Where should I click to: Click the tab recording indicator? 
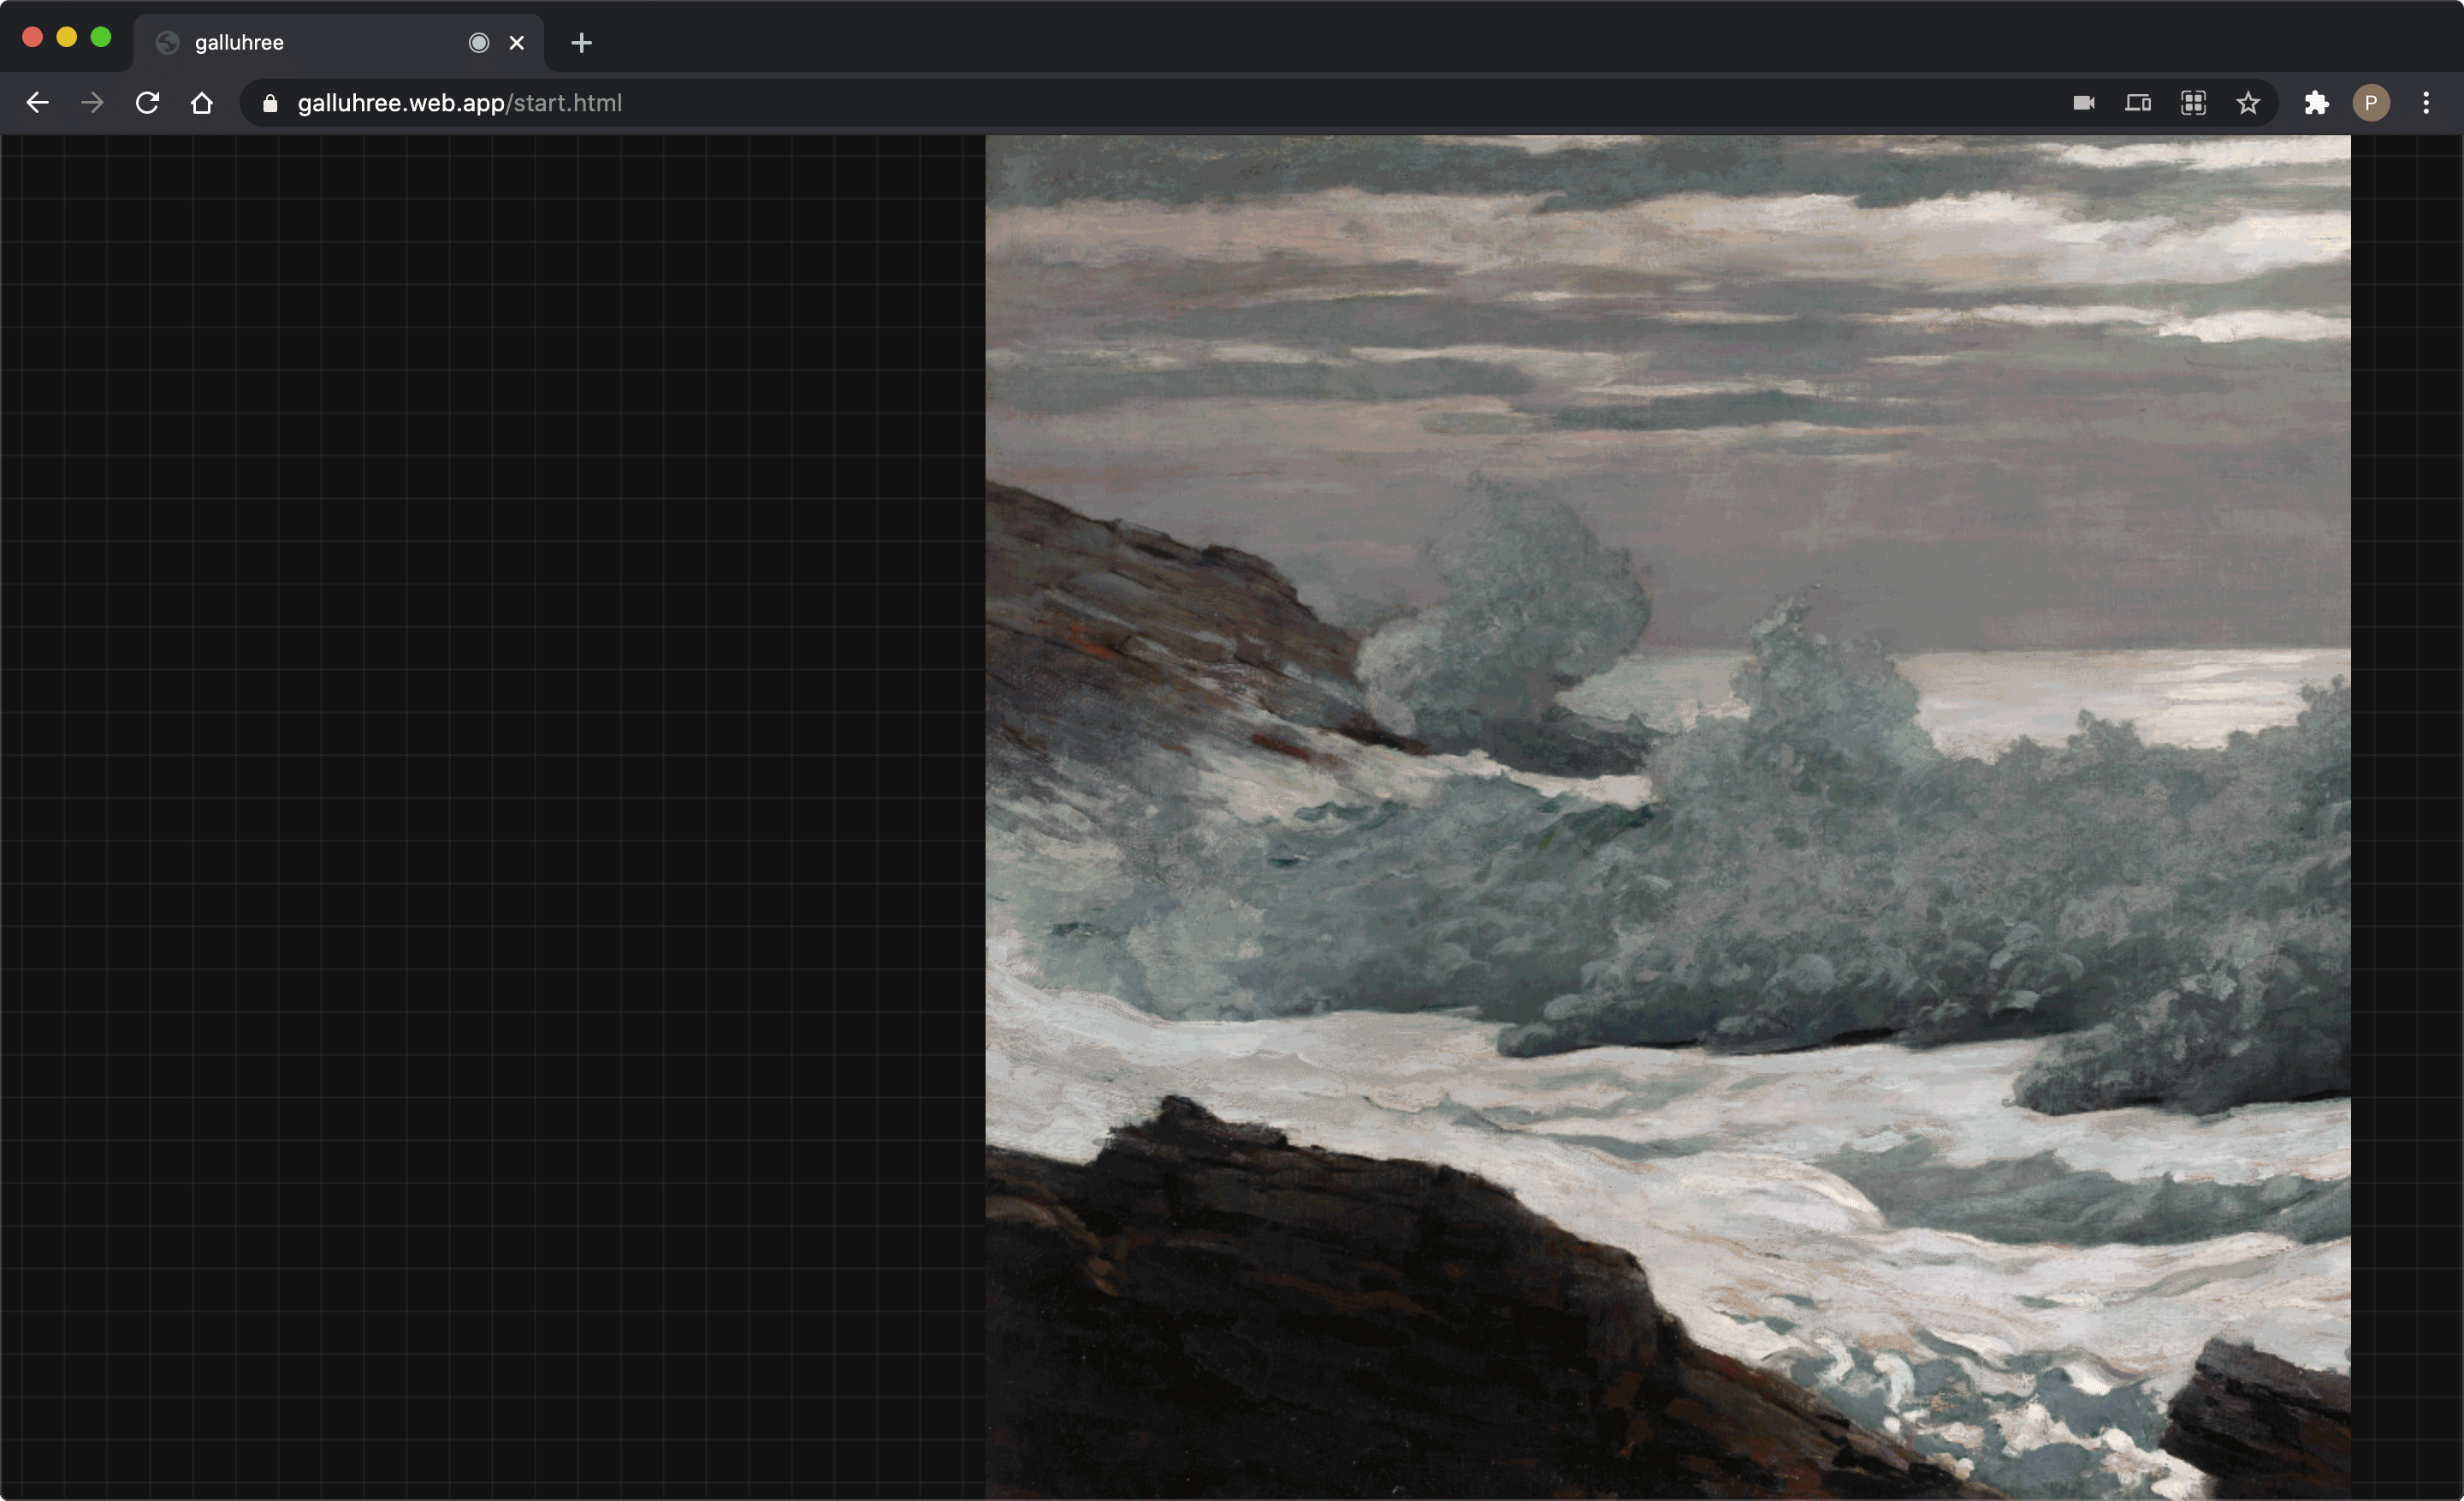tap(479, 43)
